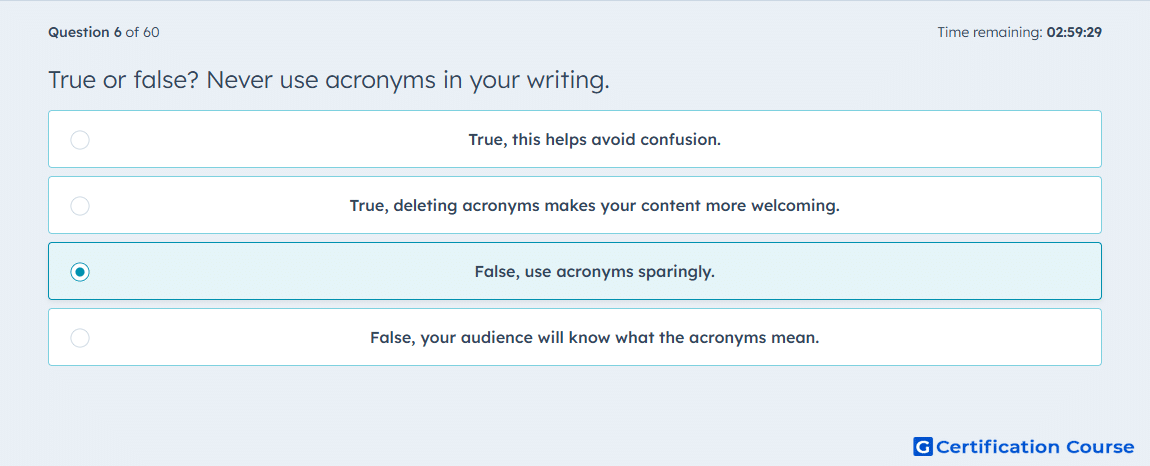Open the Certification Course watermark link
1150x466 pixels.
coord(1023,446)
